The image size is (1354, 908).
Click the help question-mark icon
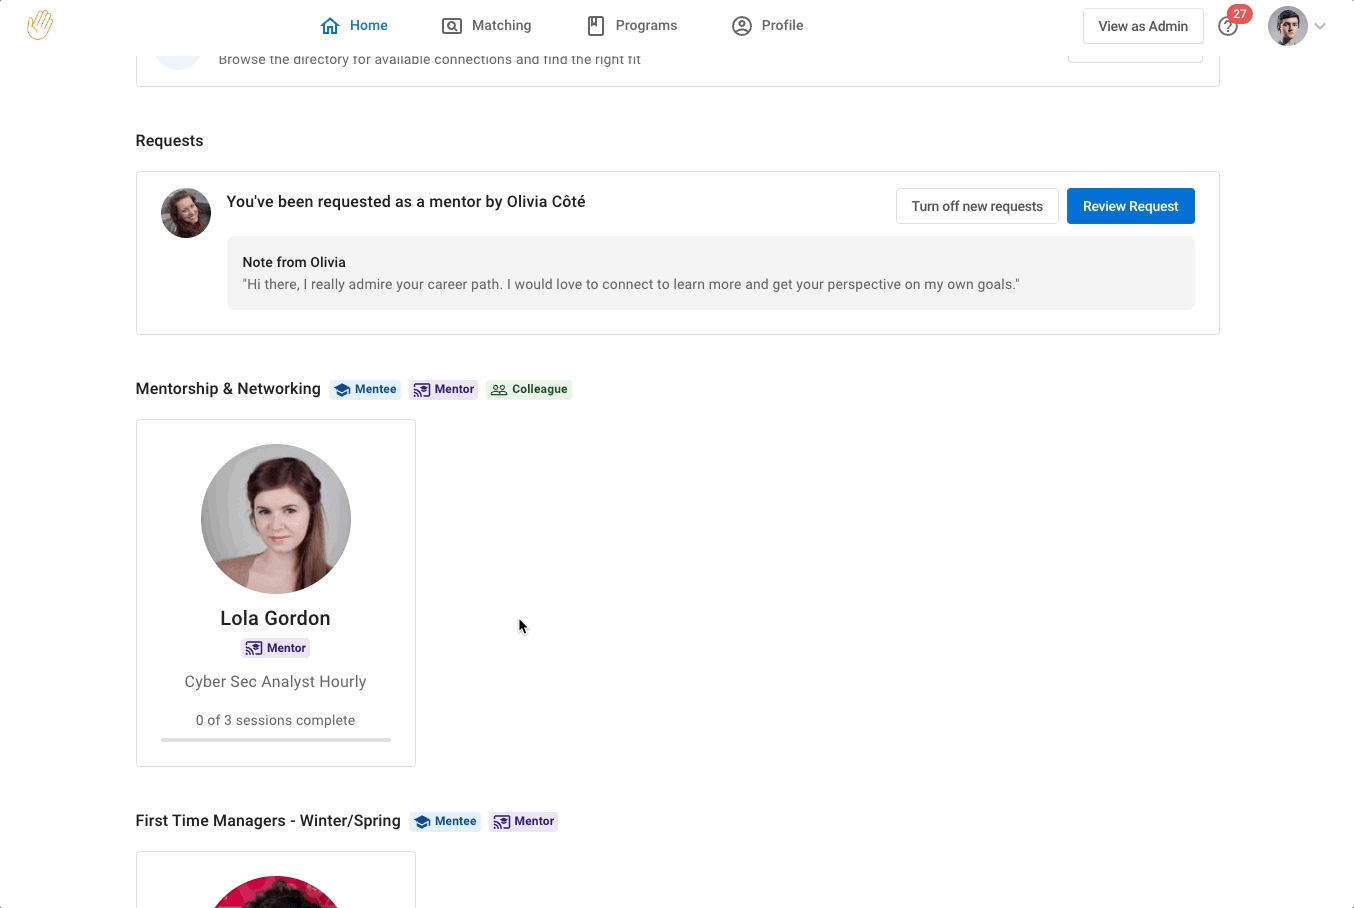tap(1227, 26)
